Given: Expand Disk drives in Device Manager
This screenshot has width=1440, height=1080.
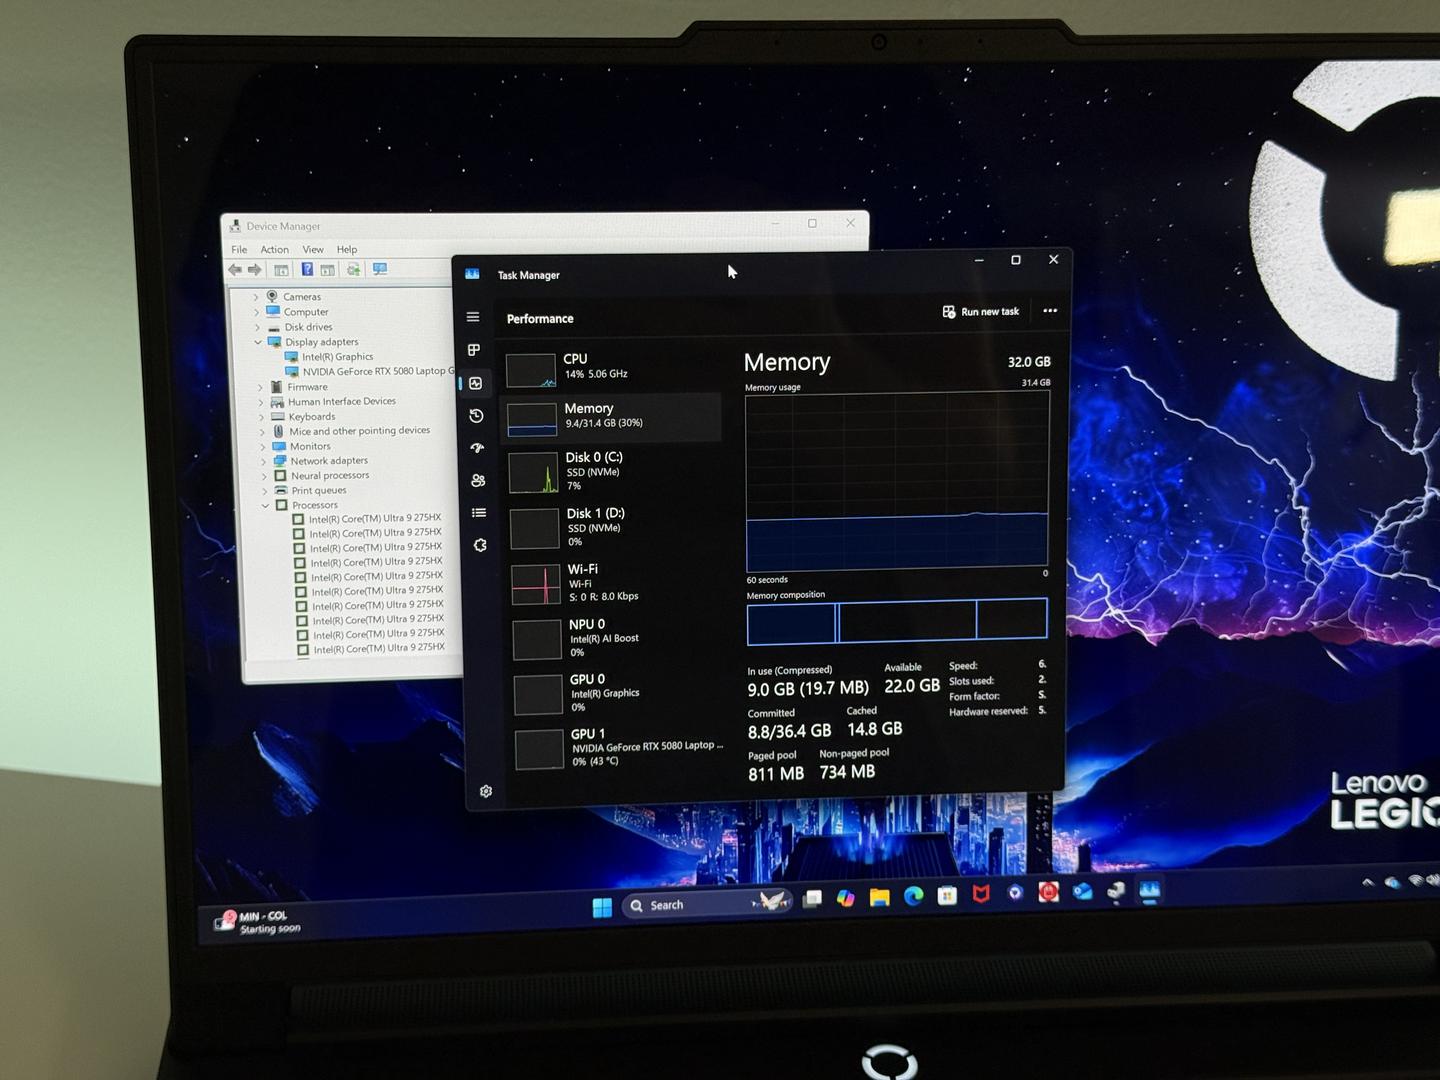Looking at the screenshot, I should 257,327.
